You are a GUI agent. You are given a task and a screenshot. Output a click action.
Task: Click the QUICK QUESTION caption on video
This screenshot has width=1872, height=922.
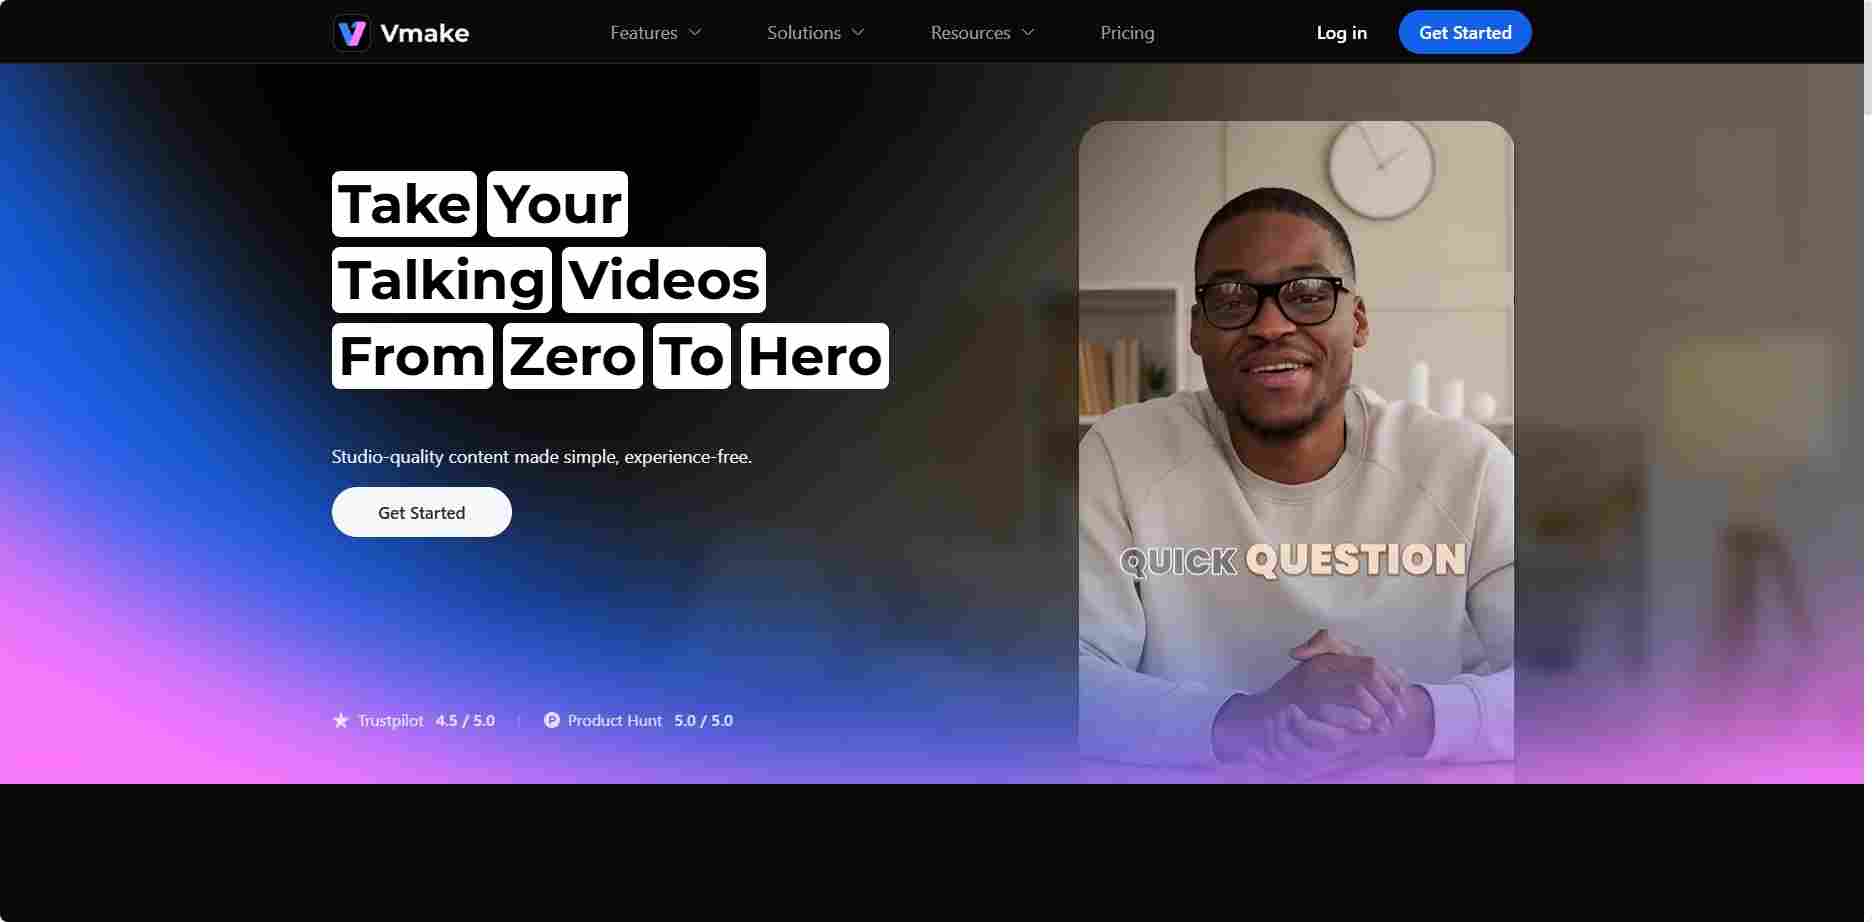[x=1293, y=560]
